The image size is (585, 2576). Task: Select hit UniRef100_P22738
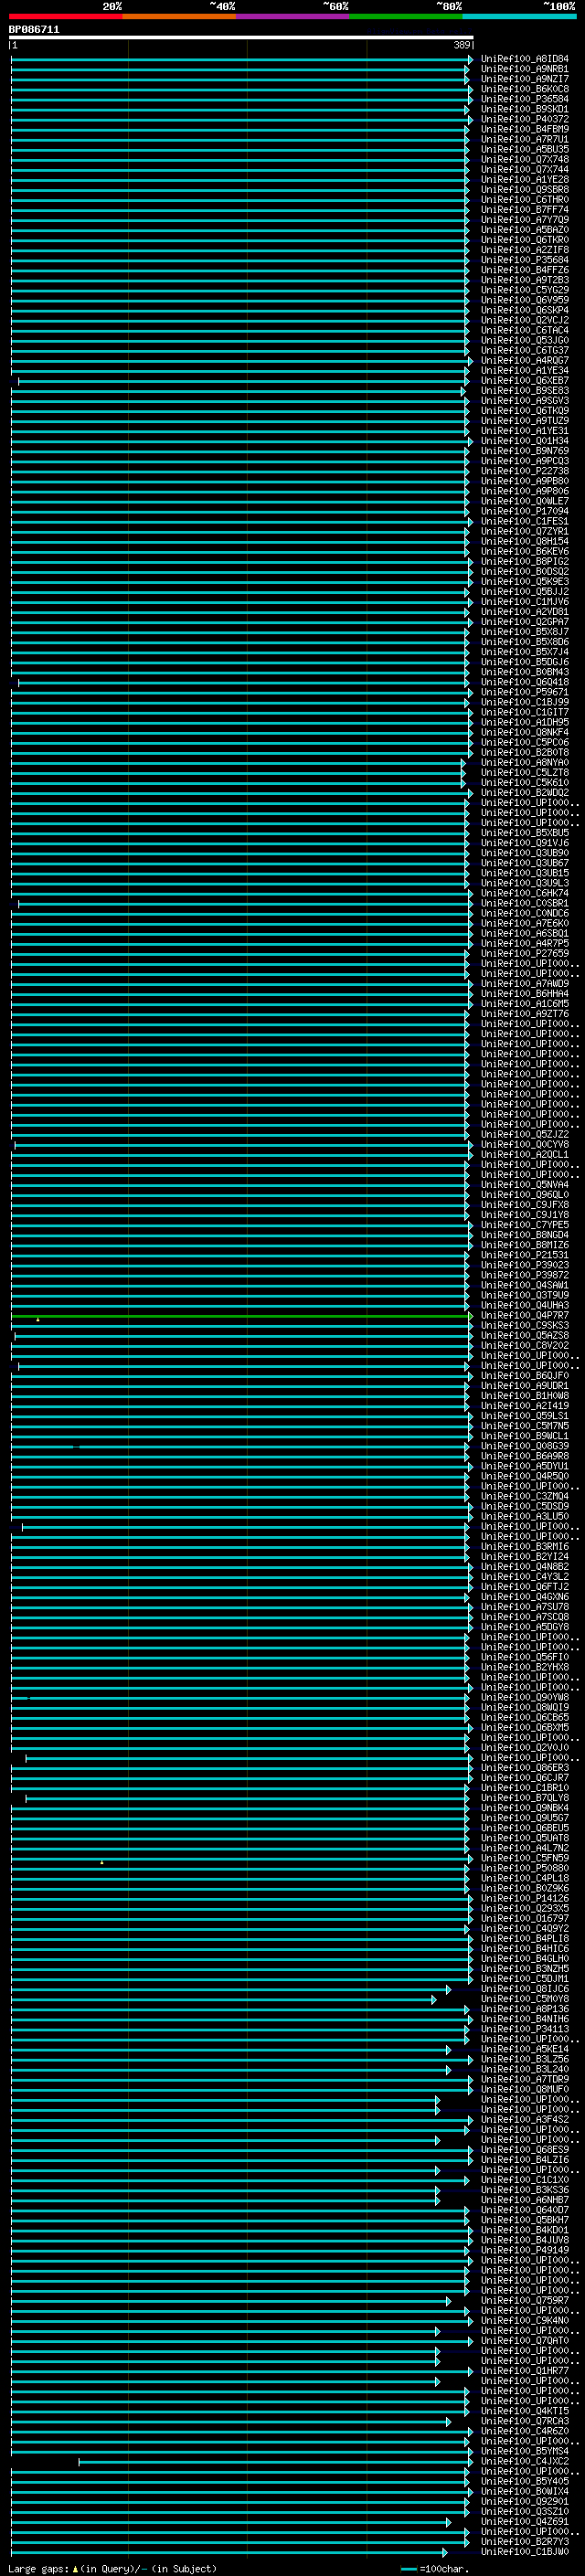pyautogui.click(x=524, y=471)
